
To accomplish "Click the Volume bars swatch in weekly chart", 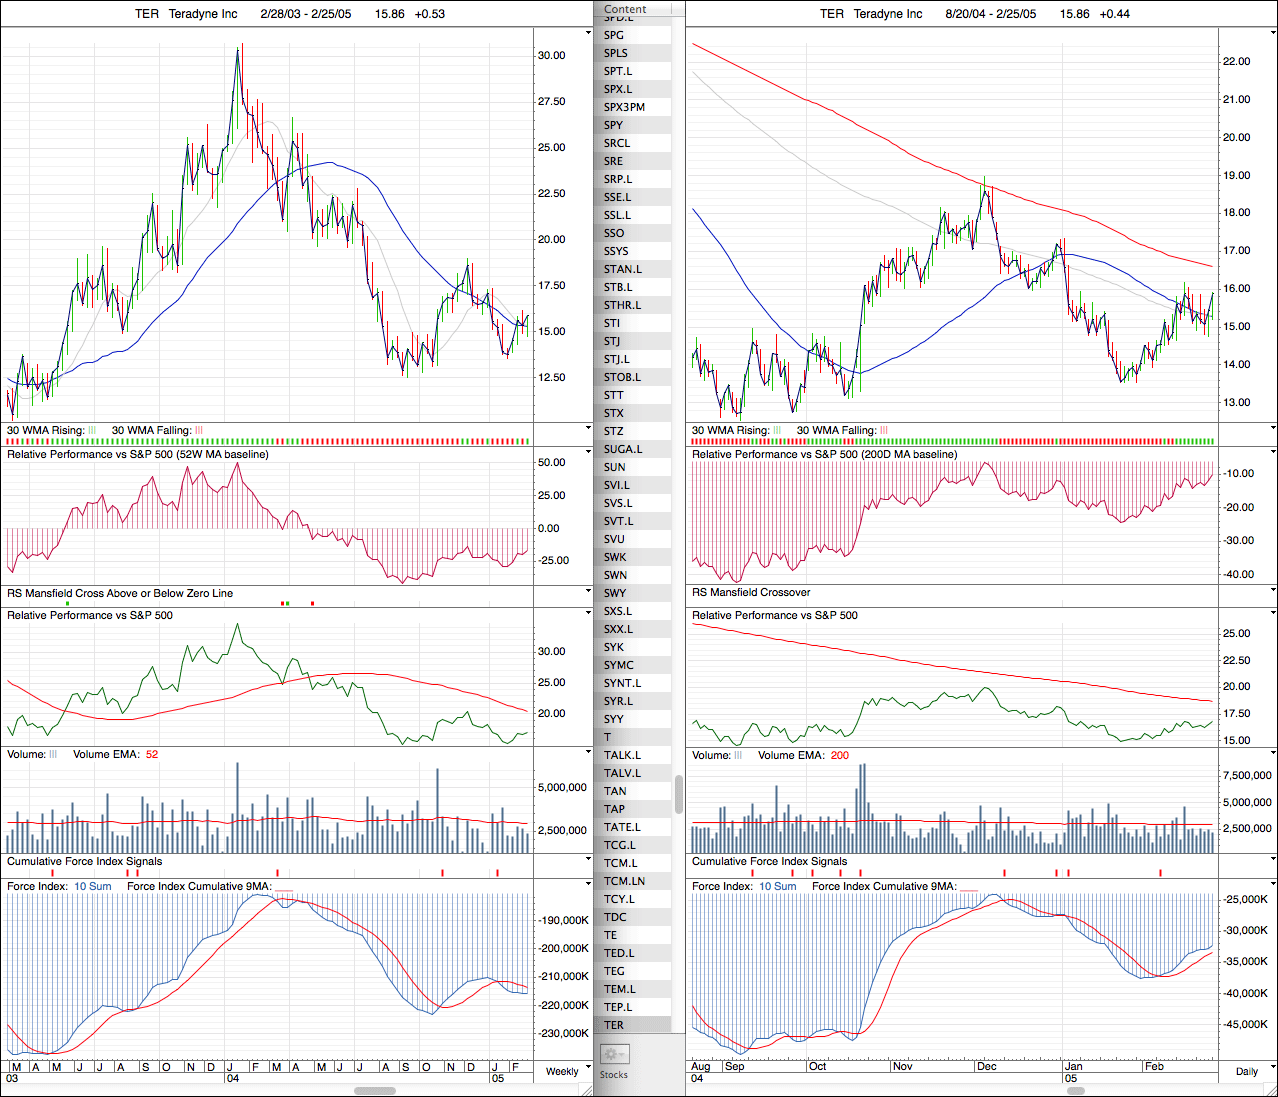I will click(54, 755).
